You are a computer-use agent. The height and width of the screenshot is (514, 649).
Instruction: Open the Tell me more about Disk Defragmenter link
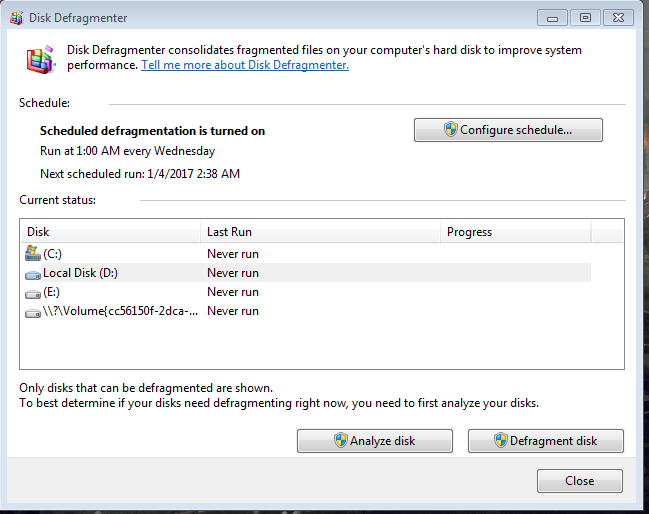(245, 65)
